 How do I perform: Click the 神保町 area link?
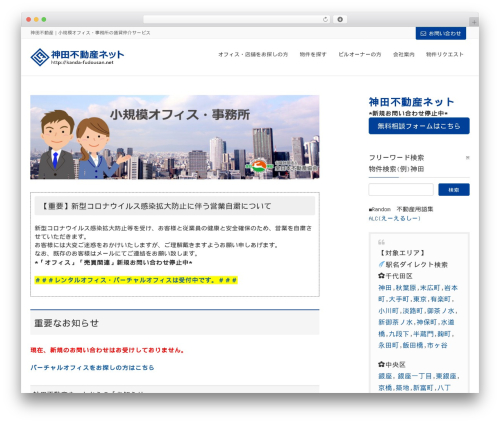(x=426, y=322)
